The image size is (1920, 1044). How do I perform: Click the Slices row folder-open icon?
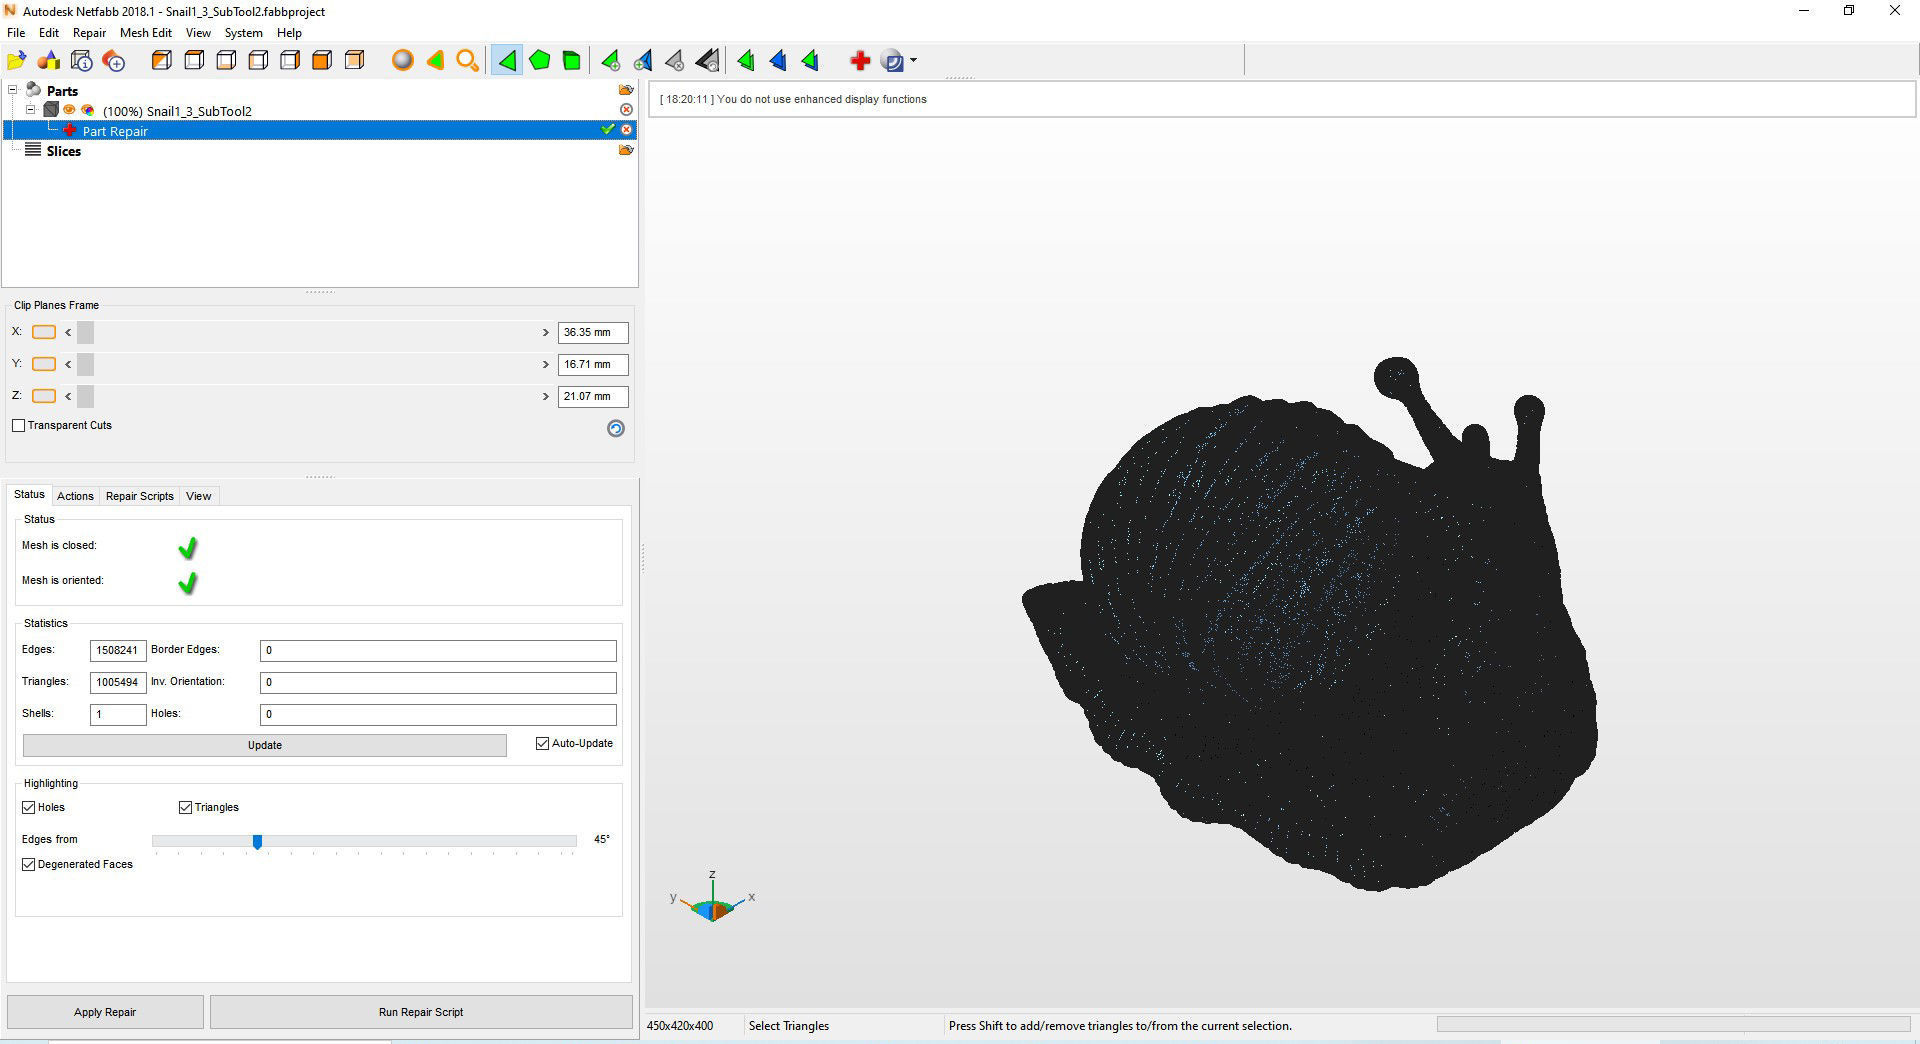(x=626, y=150)
